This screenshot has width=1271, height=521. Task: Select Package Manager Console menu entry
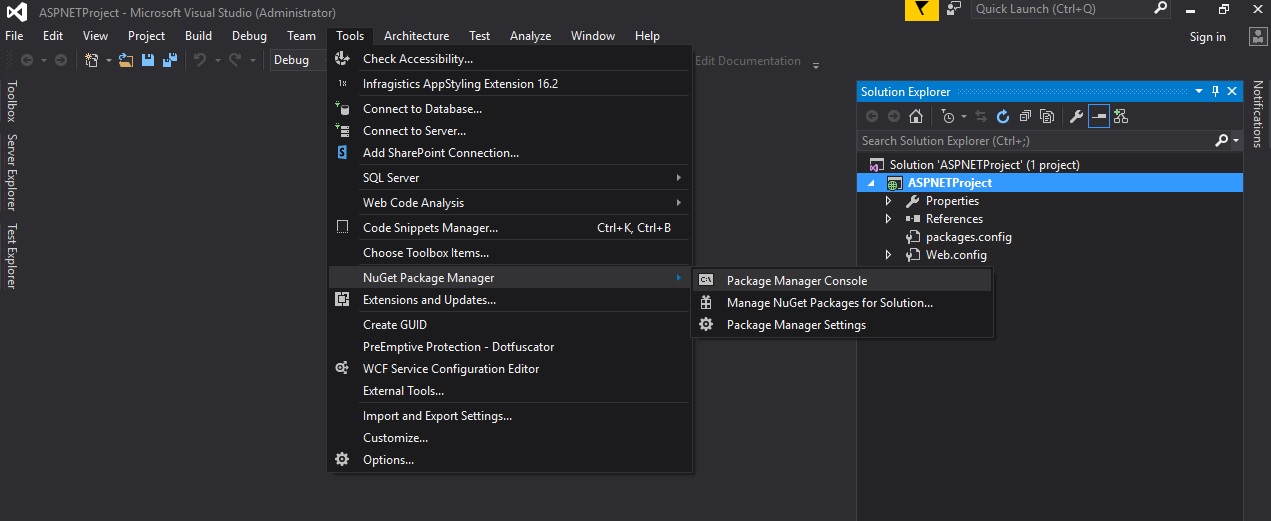[x=796, y=281]
